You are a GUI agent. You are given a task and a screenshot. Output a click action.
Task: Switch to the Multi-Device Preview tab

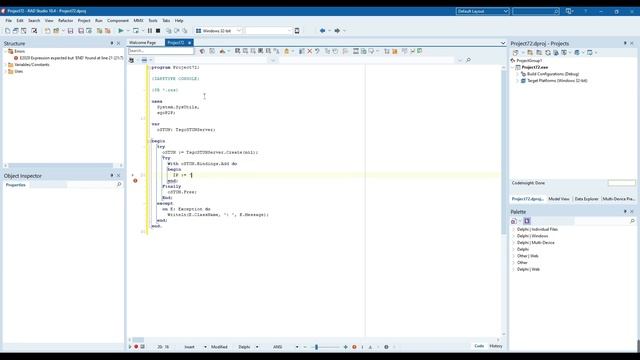point(619,199)
